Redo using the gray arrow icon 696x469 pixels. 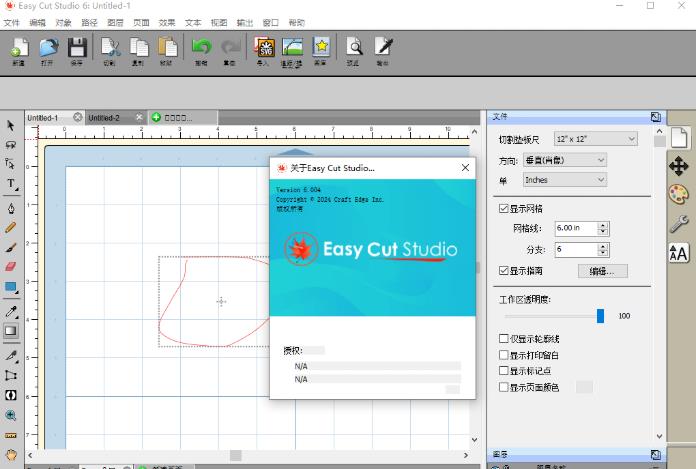click(x=230, y=51)
